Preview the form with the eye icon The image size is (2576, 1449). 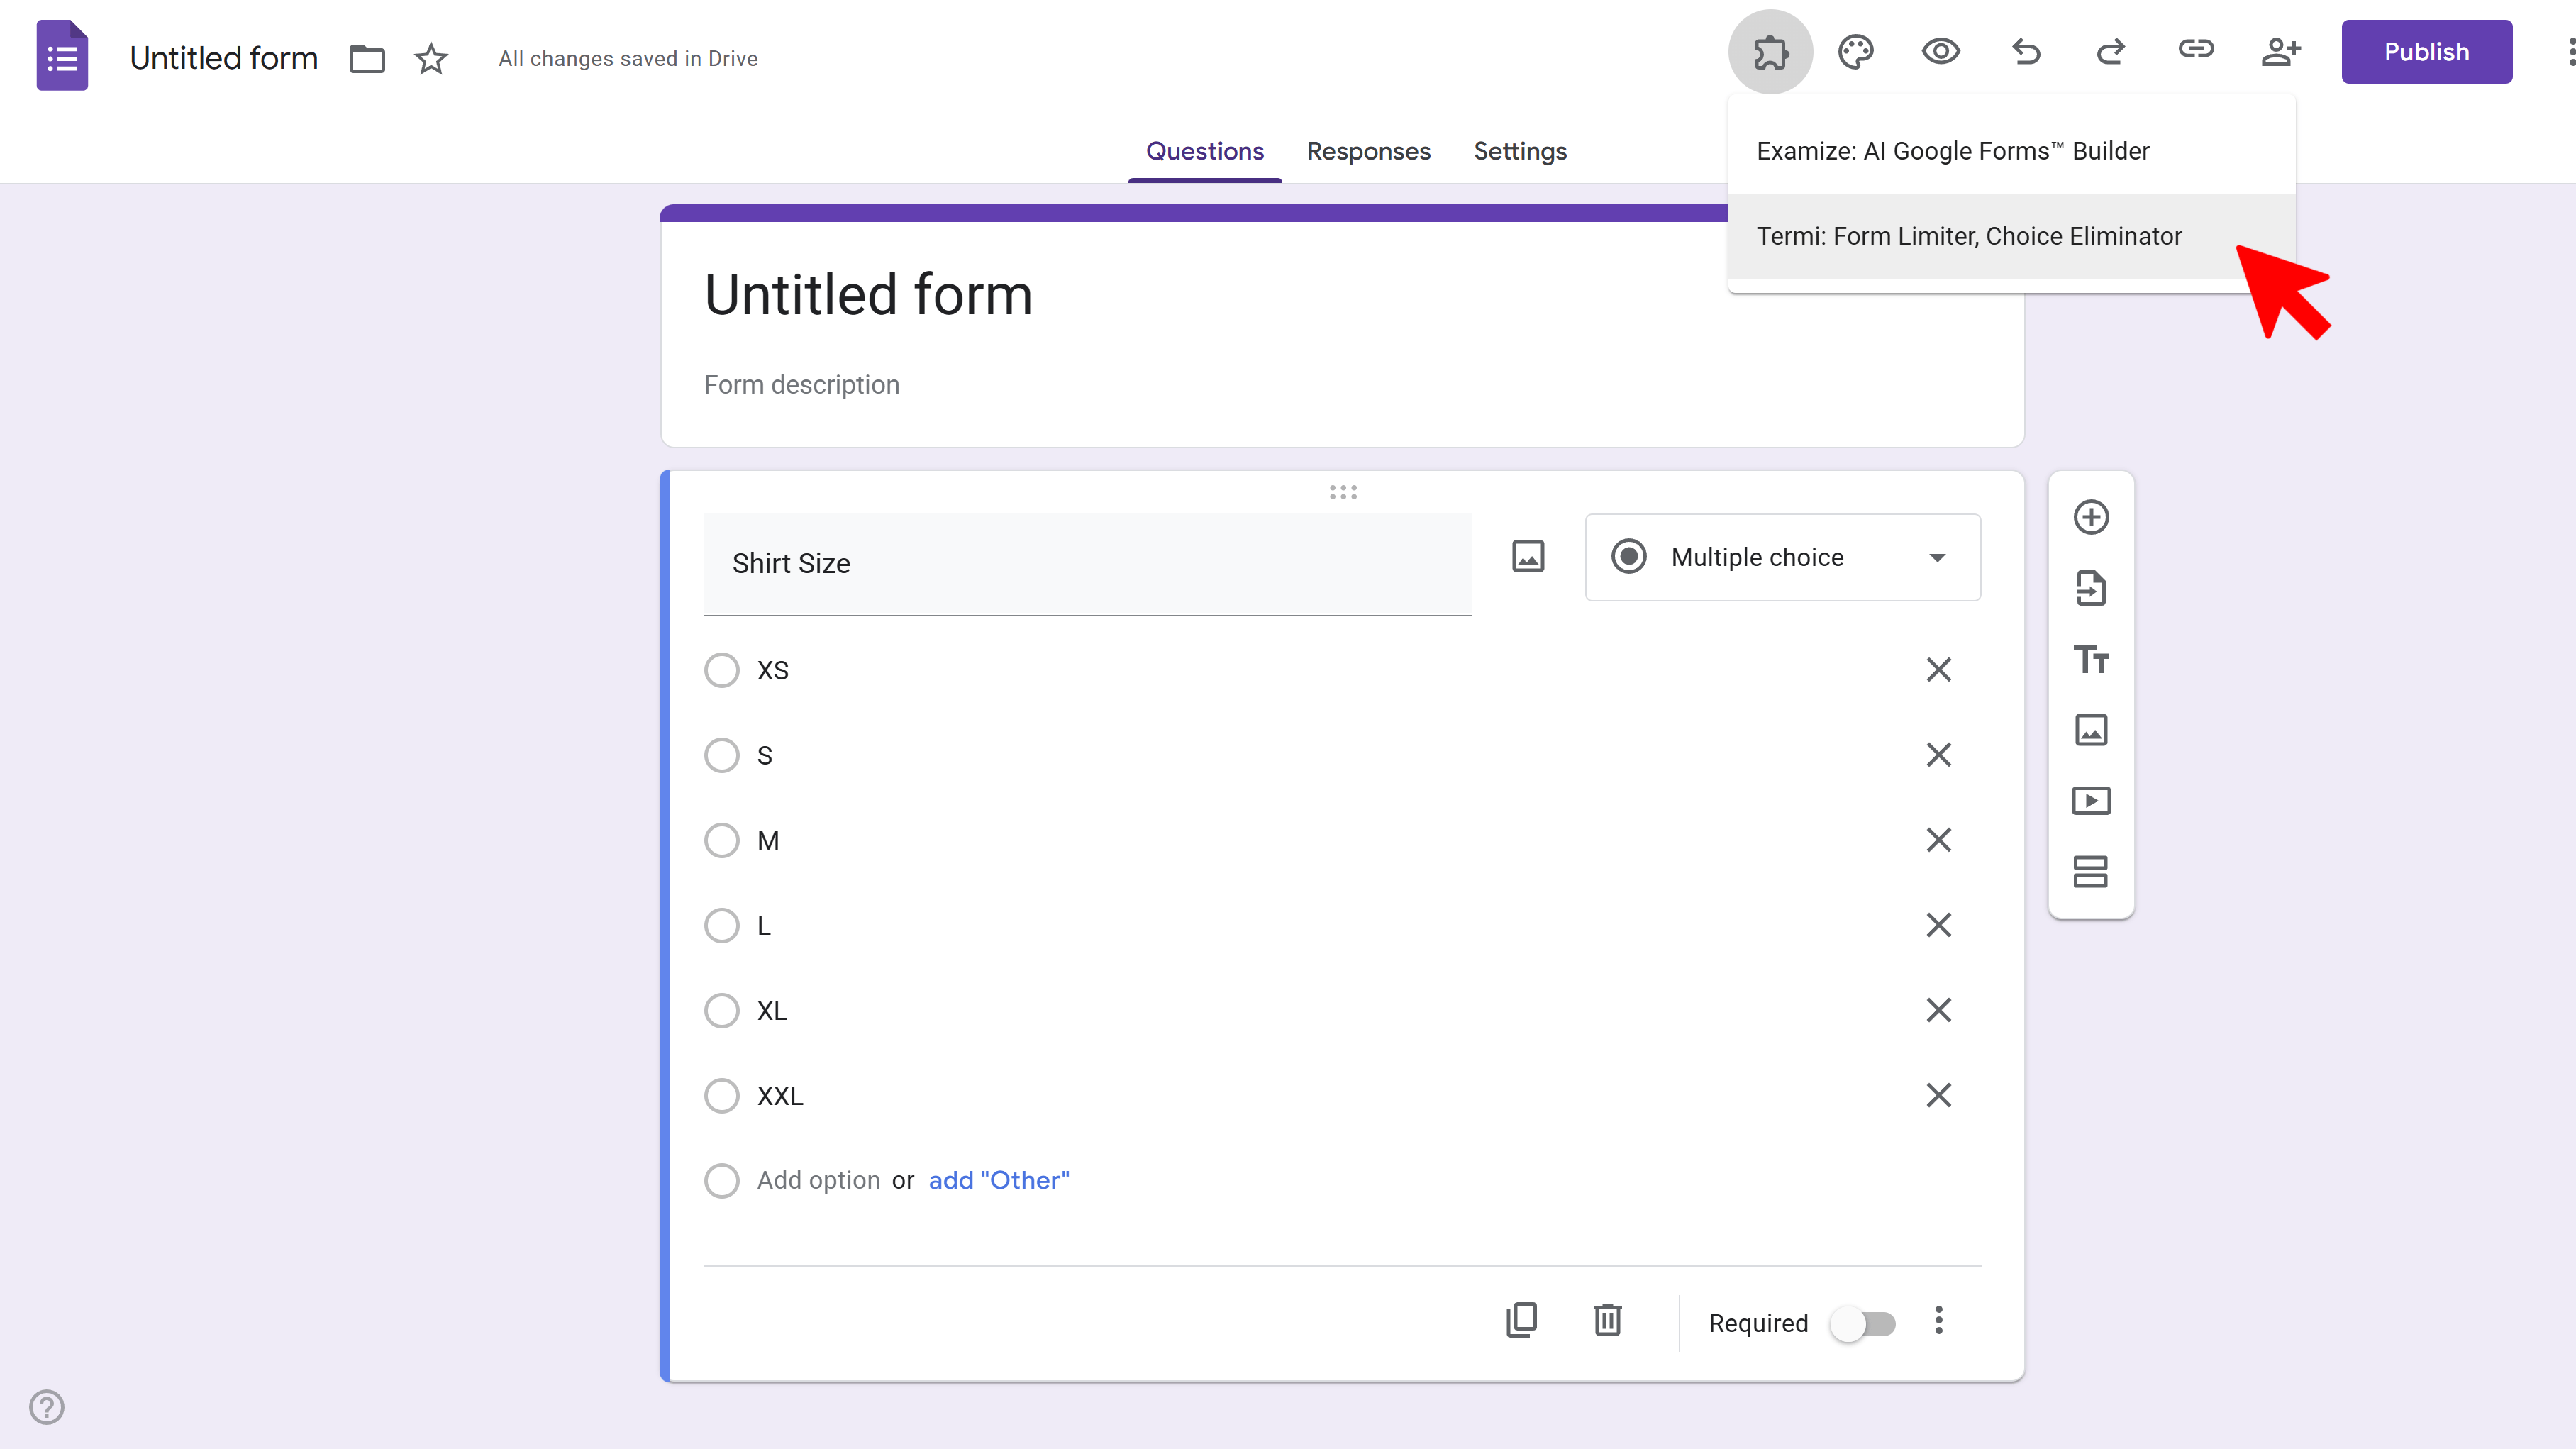[1940, 51]
